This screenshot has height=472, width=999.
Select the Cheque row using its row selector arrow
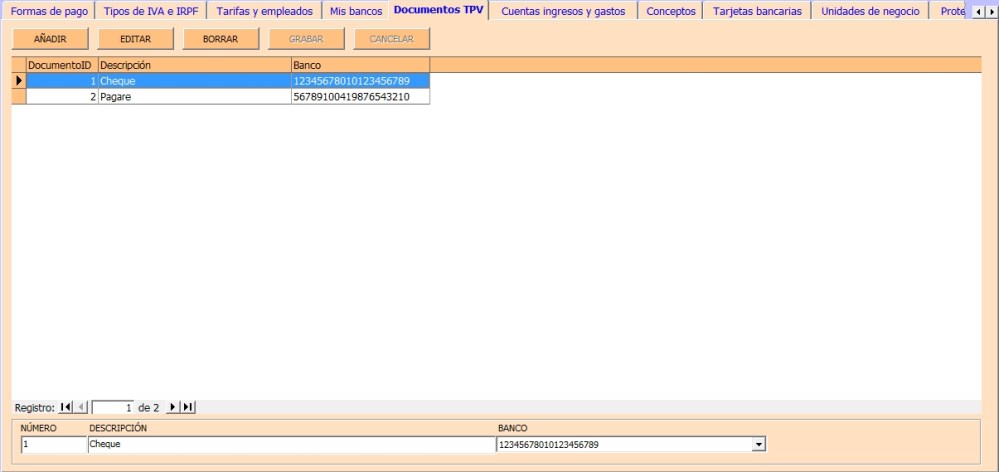[x=18, y=80]
